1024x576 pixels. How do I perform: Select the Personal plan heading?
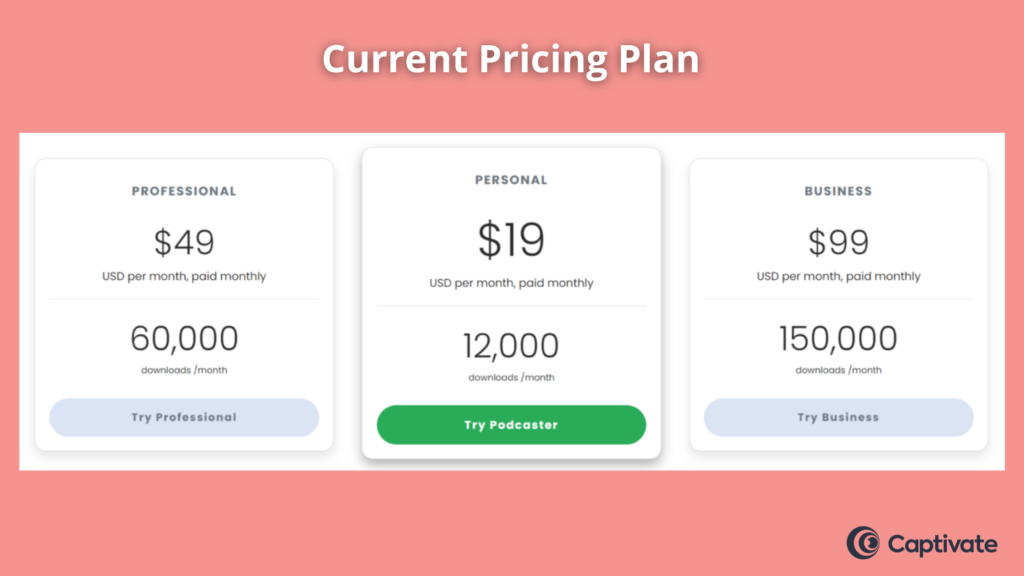click(x=511, y=180)
